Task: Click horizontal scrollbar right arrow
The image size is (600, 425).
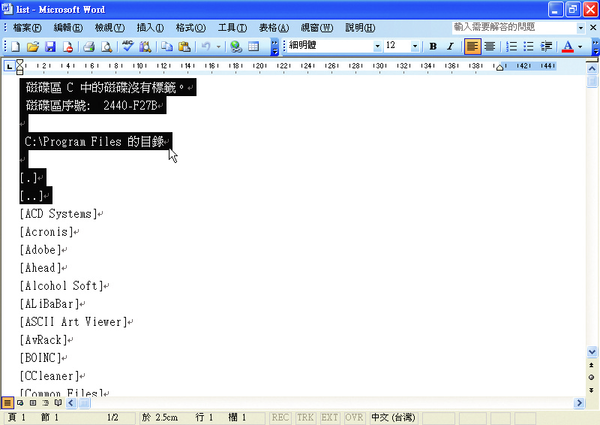Action: [x=579, y=403]
